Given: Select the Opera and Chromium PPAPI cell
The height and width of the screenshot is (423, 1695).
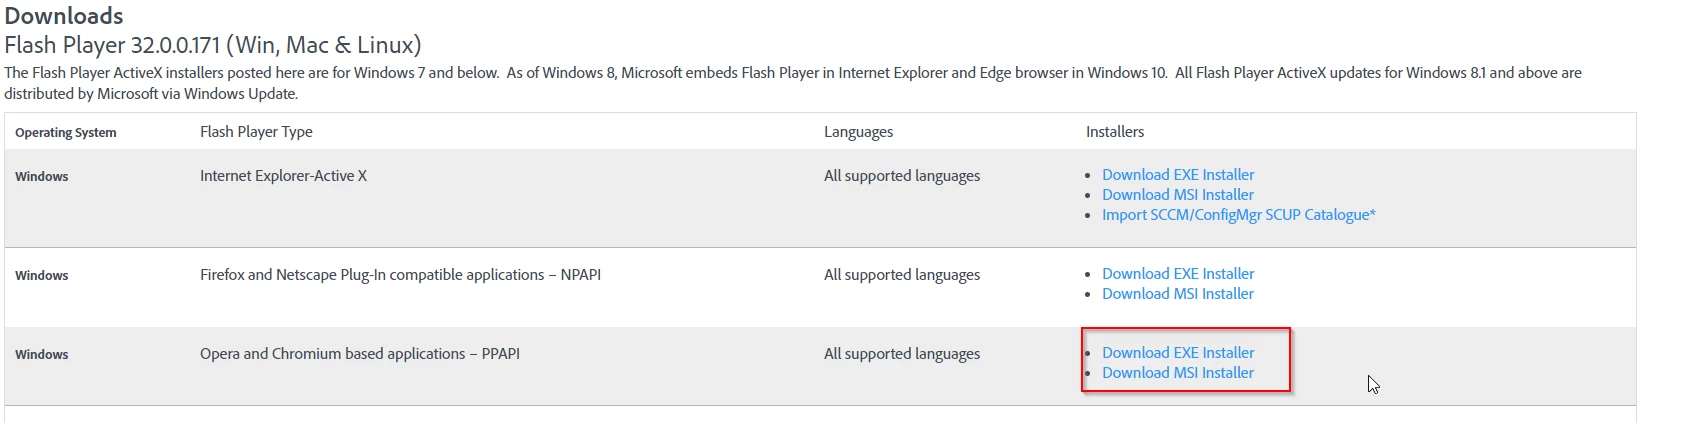Looking at the screenshot, I should tap(360, 354).
